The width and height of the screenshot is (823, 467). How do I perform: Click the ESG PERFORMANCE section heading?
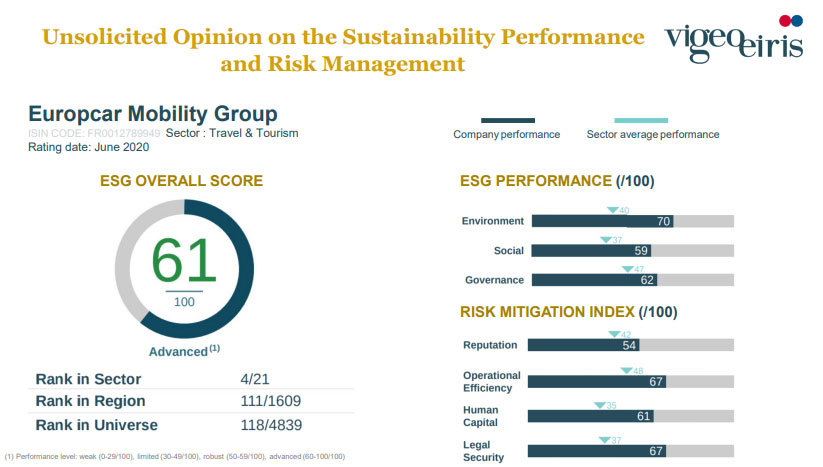point(557,181)
